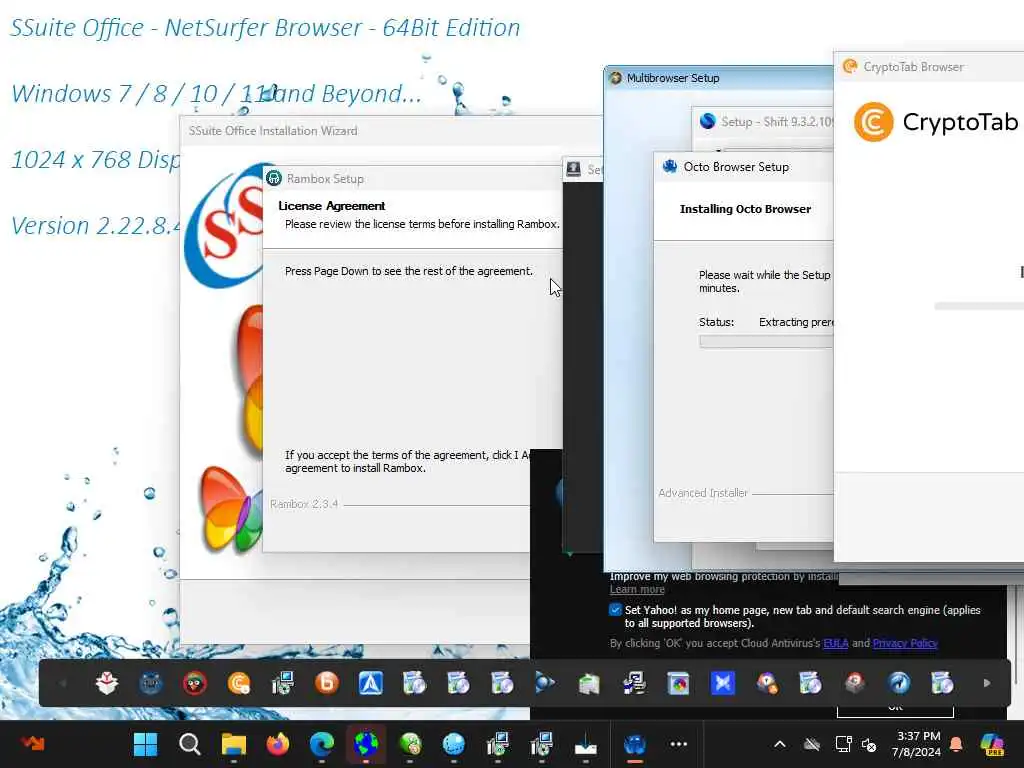Select the Multibrowser Setup window title
This screenshot has width=1024, height=768.
(673, 78)
